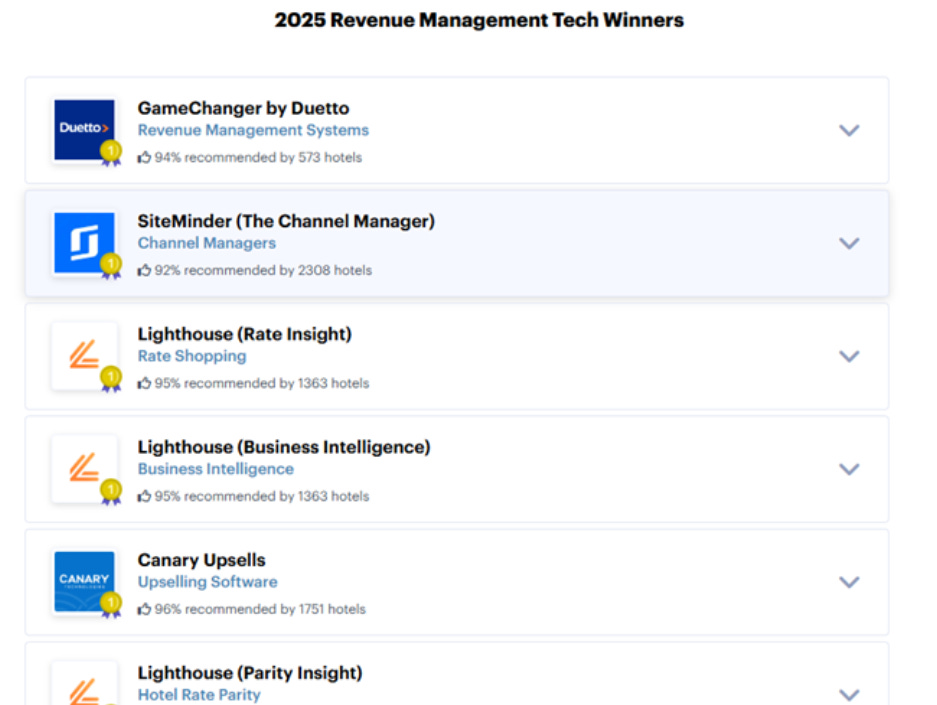Click '92% recommended by 2308 hotels' text
Image resolution: width=937 pixels, height=705 pixels.
(x=263, y=270)
